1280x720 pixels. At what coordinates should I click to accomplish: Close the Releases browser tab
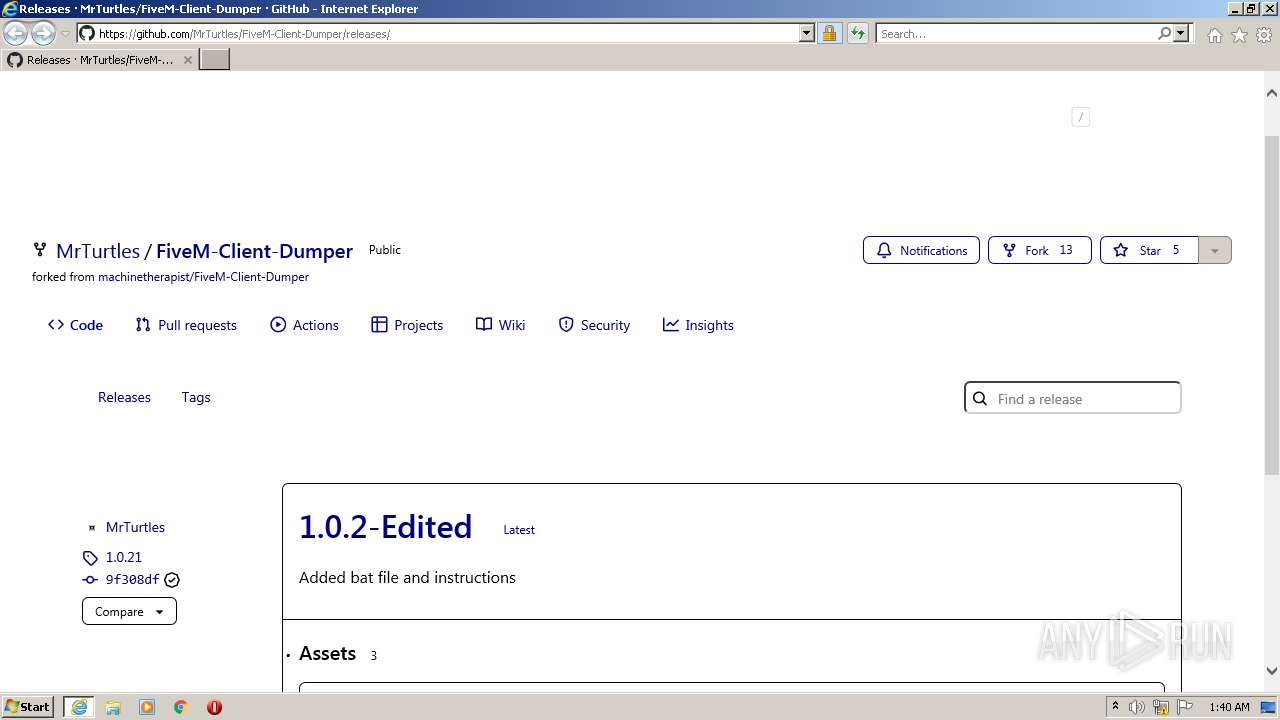pyautogui.click(x=188, y=60)
